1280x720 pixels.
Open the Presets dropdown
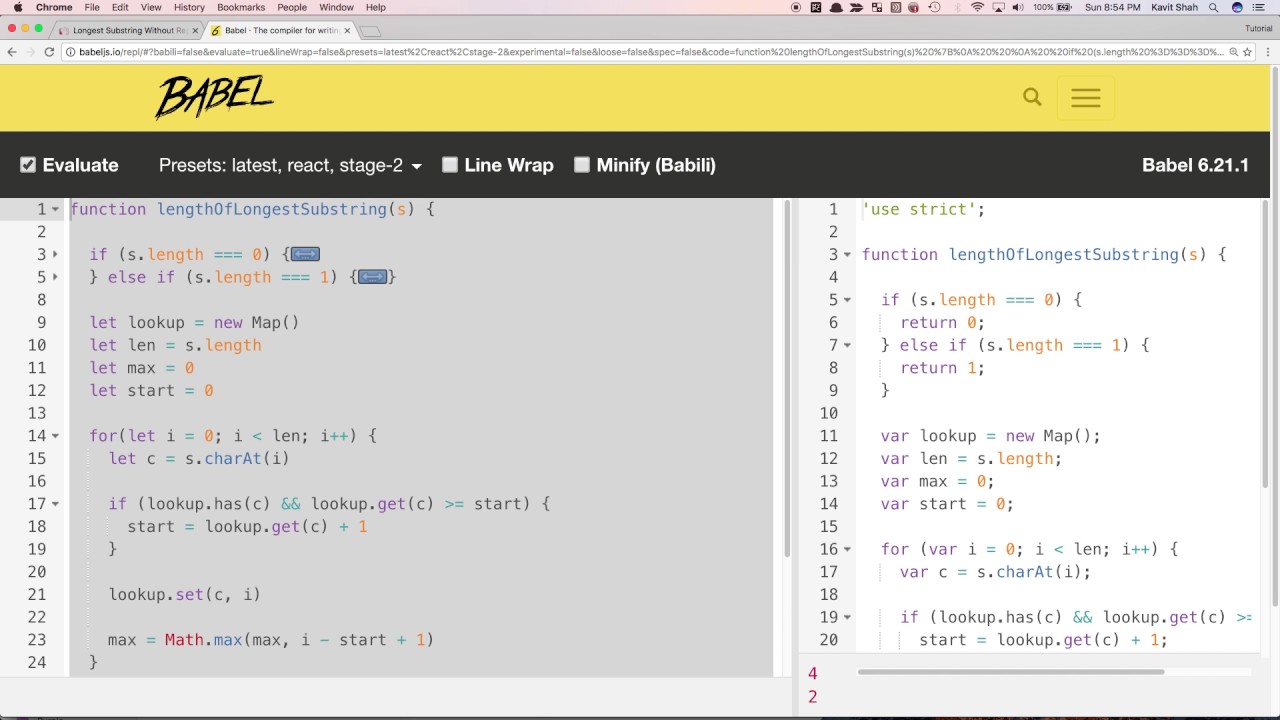[x=290, y=165]
